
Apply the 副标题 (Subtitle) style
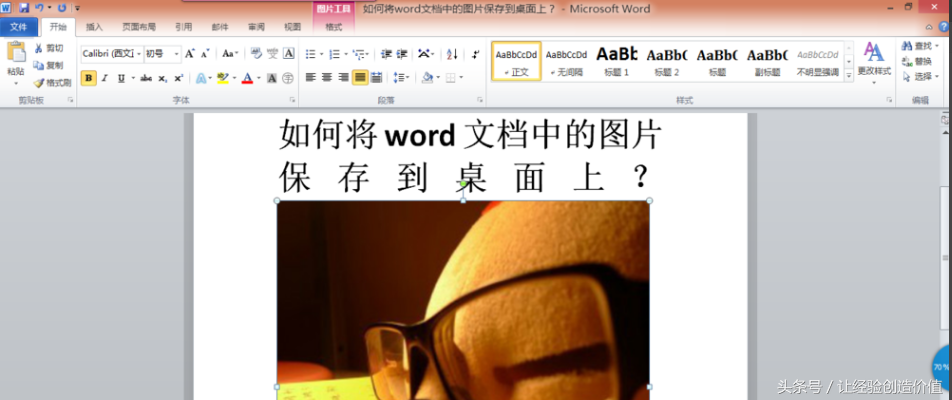point(767,61)
